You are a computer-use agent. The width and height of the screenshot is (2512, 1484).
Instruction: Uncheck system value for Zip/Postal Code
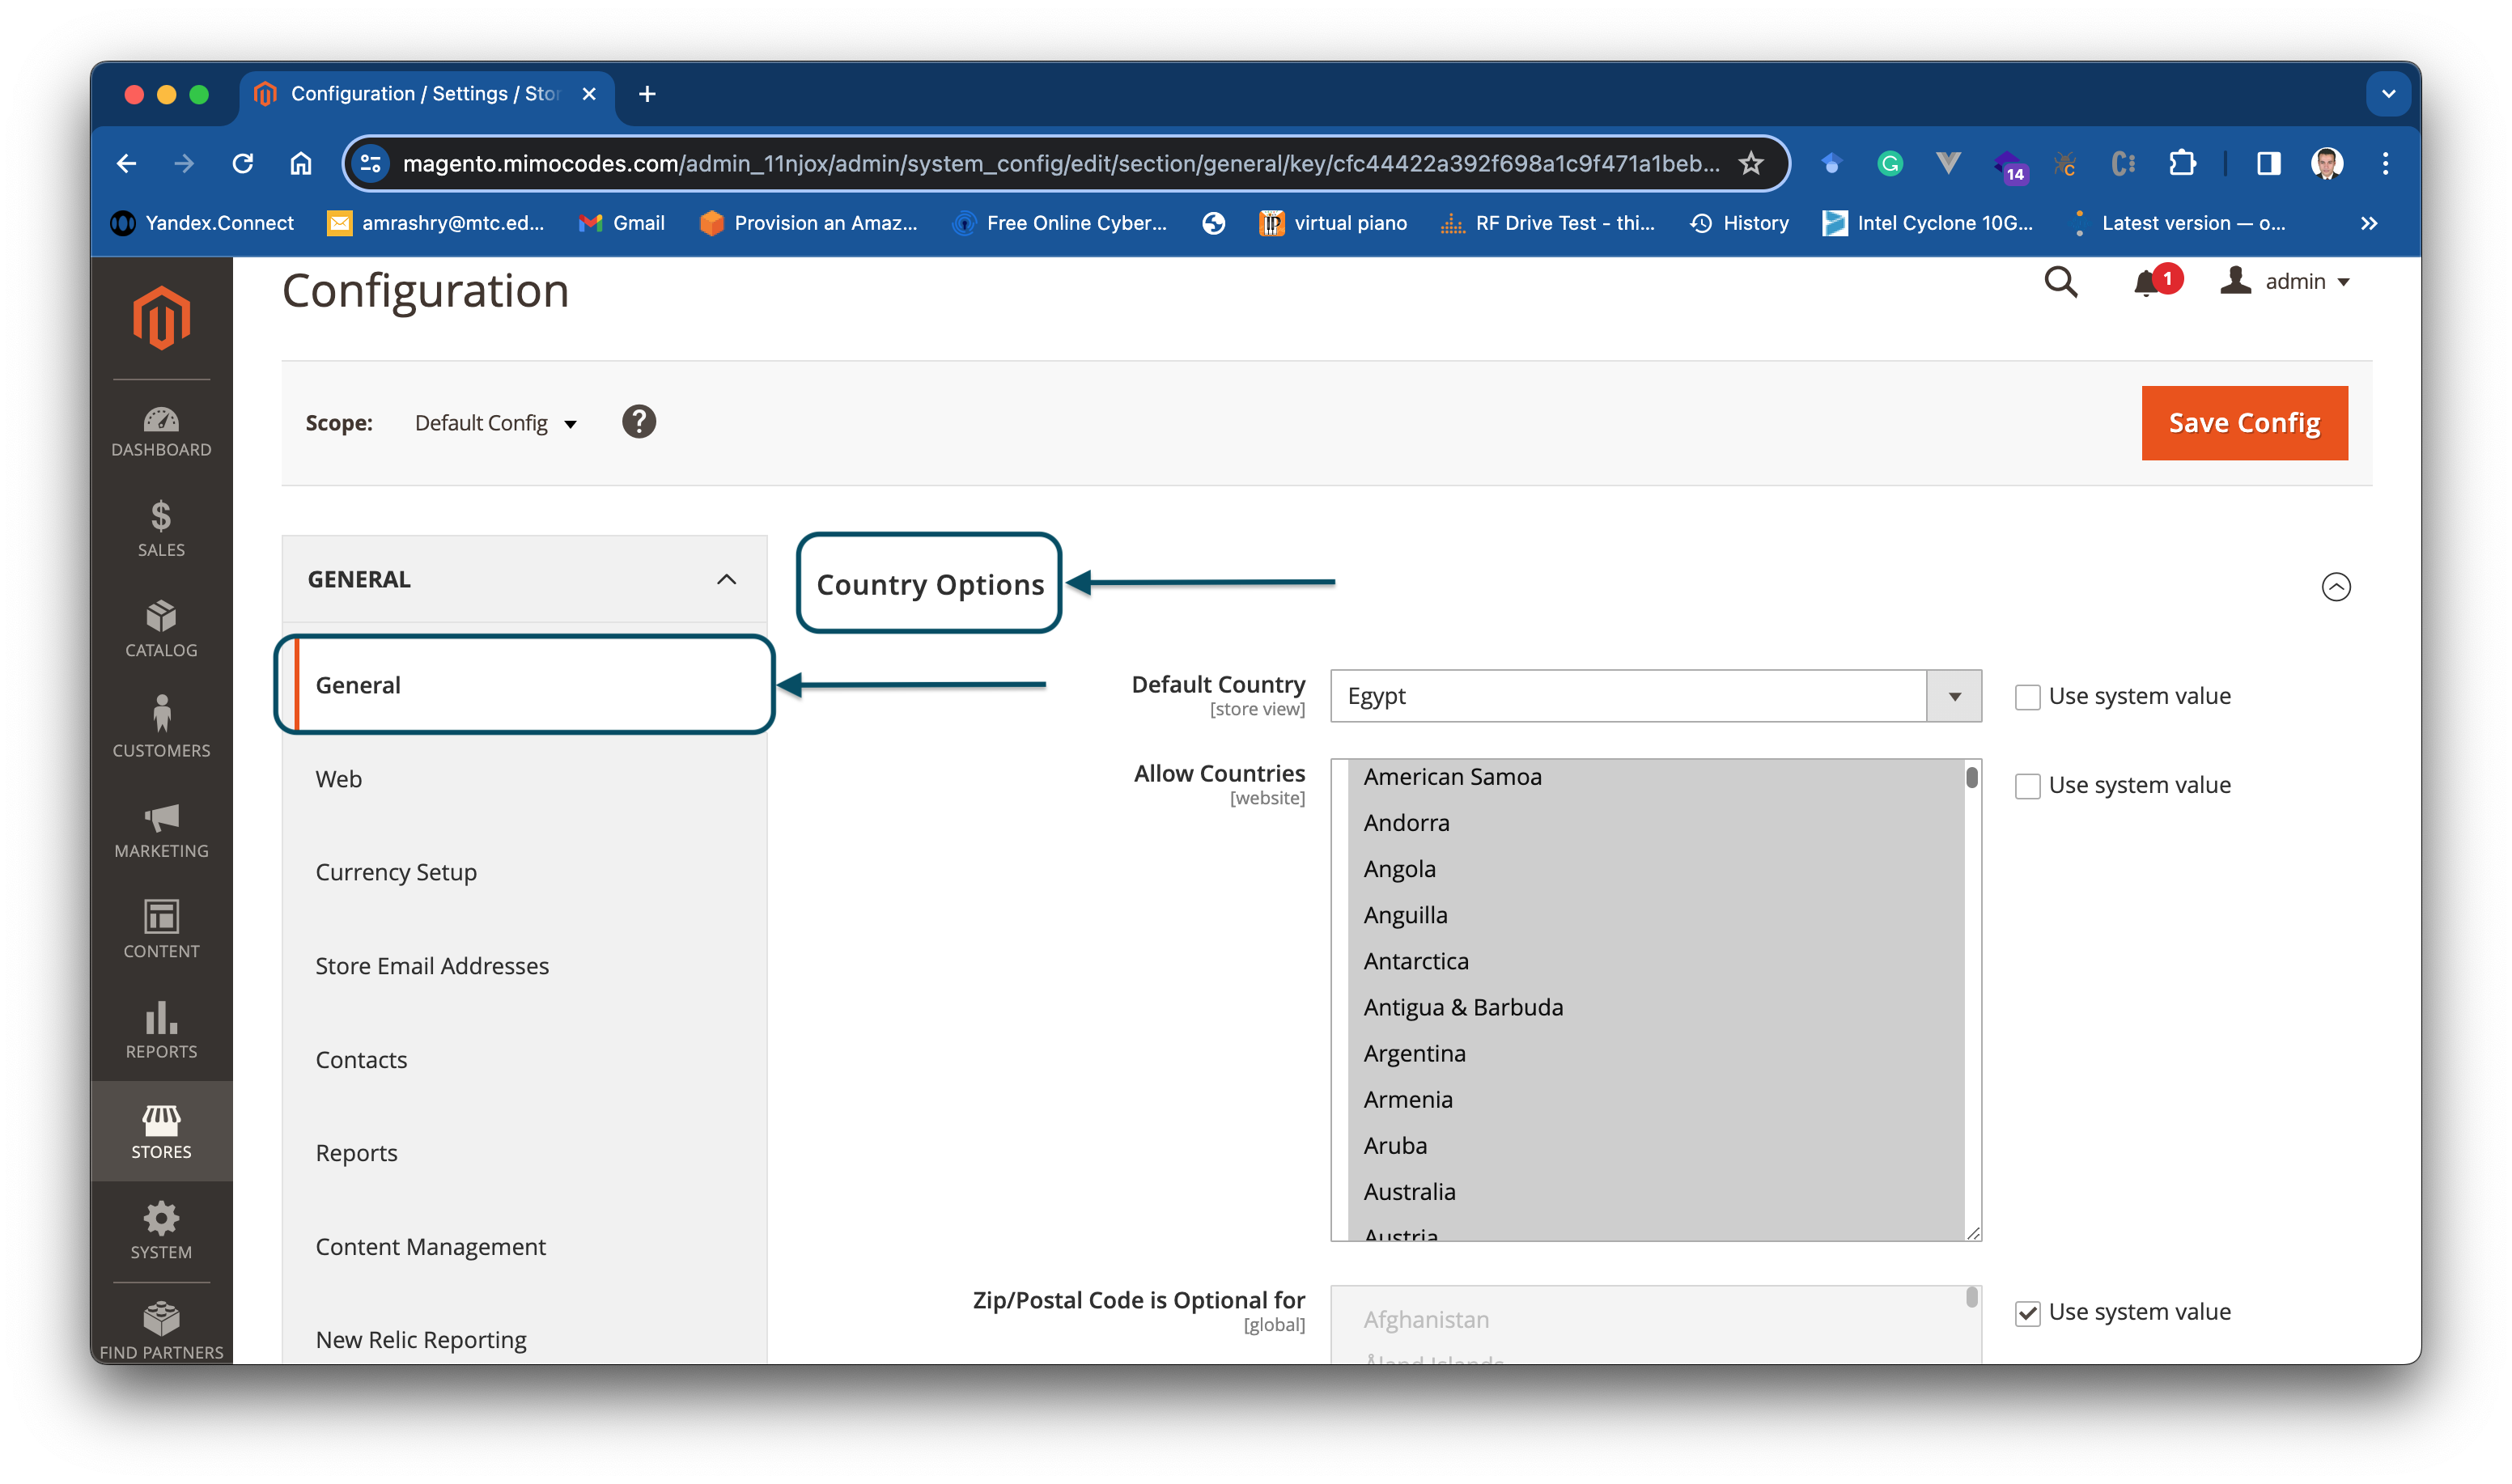pyautogui.click(x=2027, y=1313)
